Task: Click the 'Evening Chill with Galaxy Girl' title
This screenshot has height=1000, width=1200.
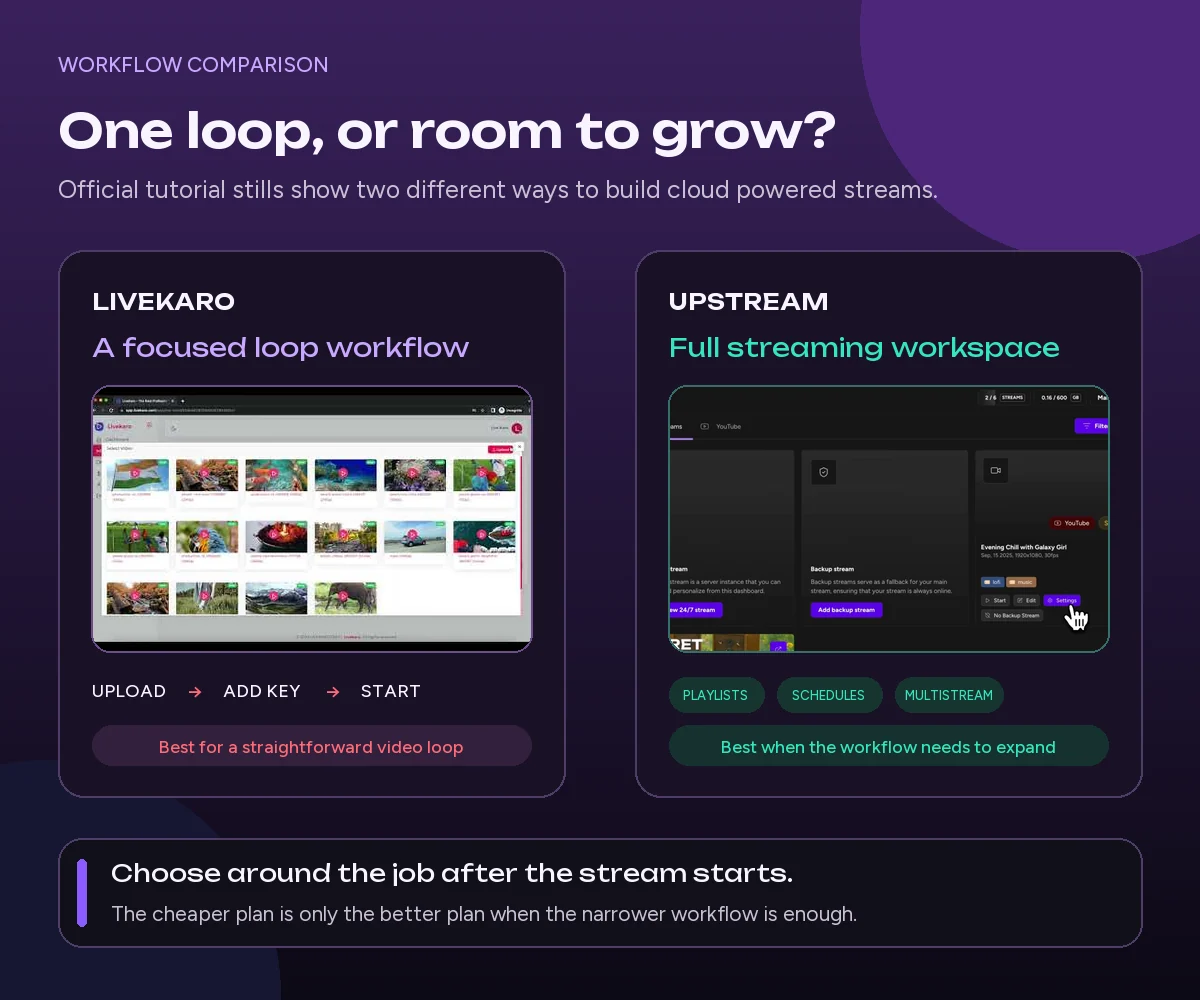Action: point(1023,547)
